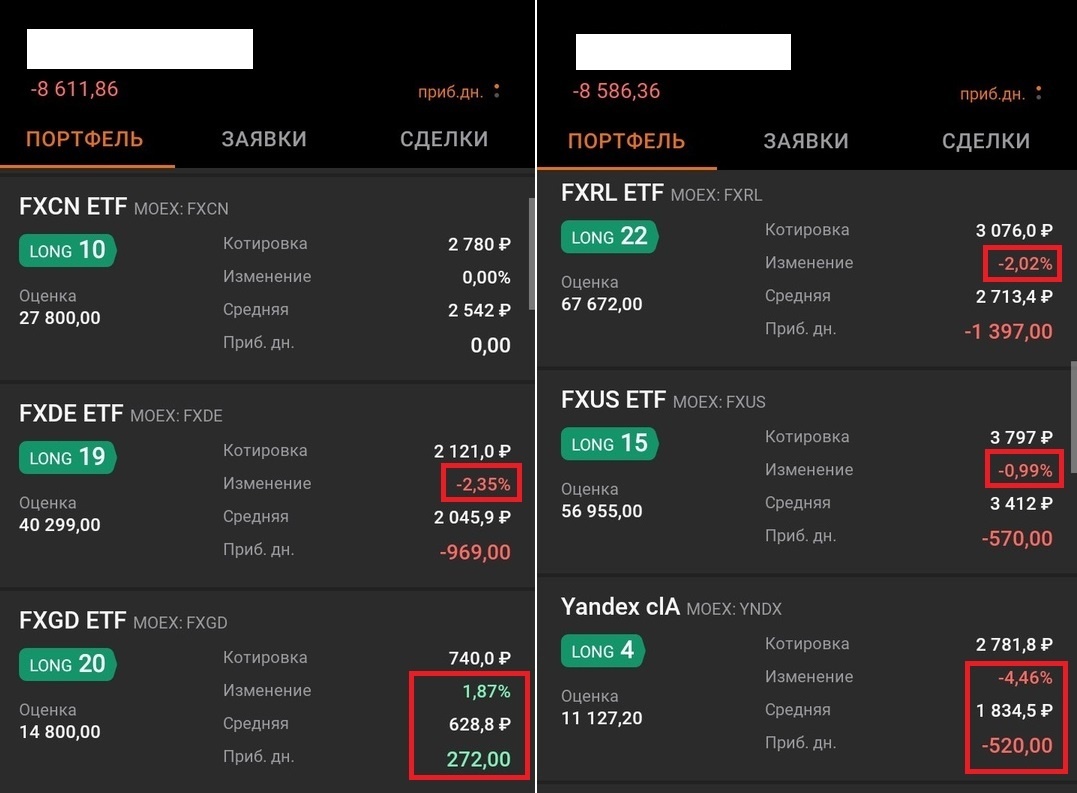
Task: Open the right СДЕЛКИ tab
Action: [986, 141]
